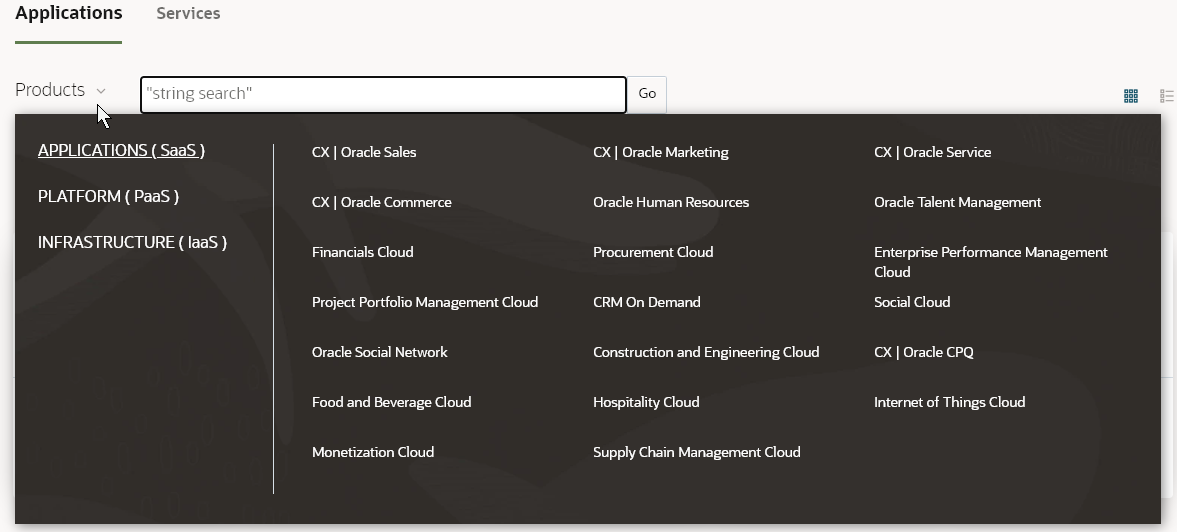Select CRM On Demand

[x=646, y=302]
